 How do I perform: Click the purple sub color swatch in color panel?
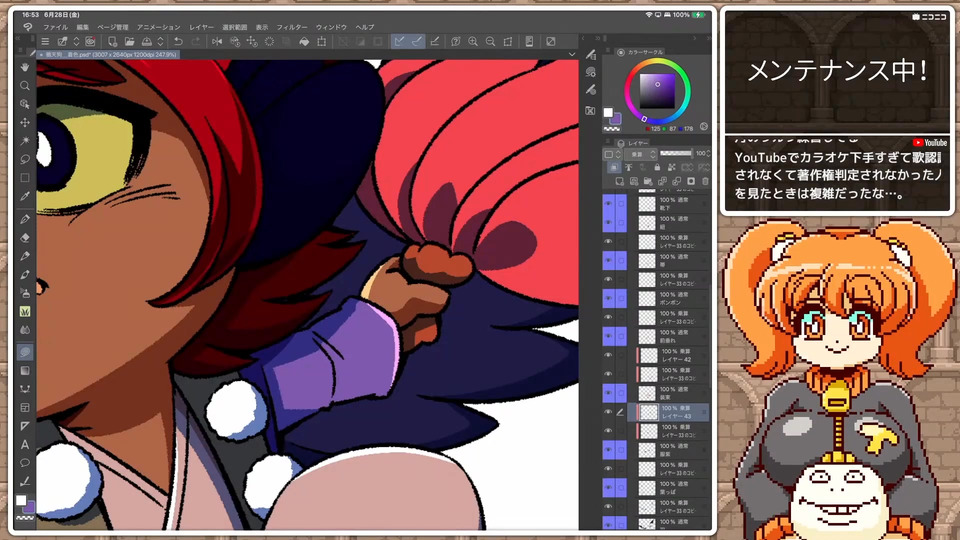pos(615,119)
